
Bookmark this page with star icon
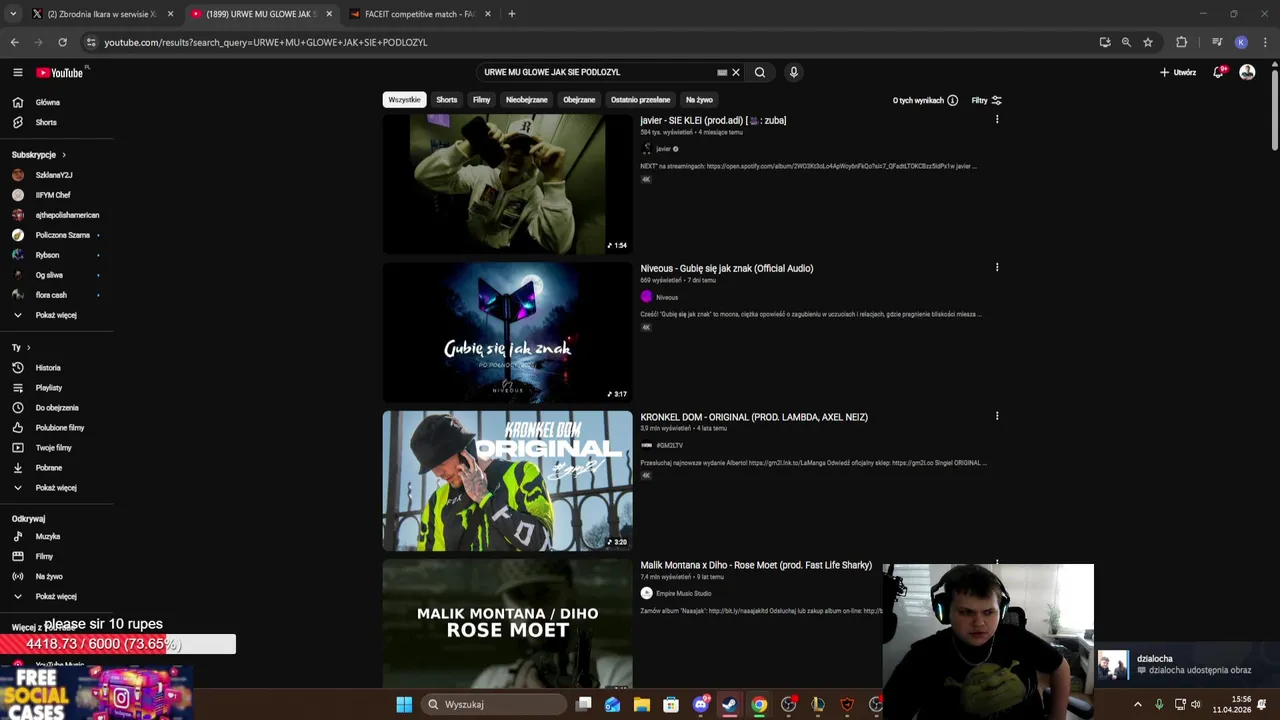[x=1148, y=42]
